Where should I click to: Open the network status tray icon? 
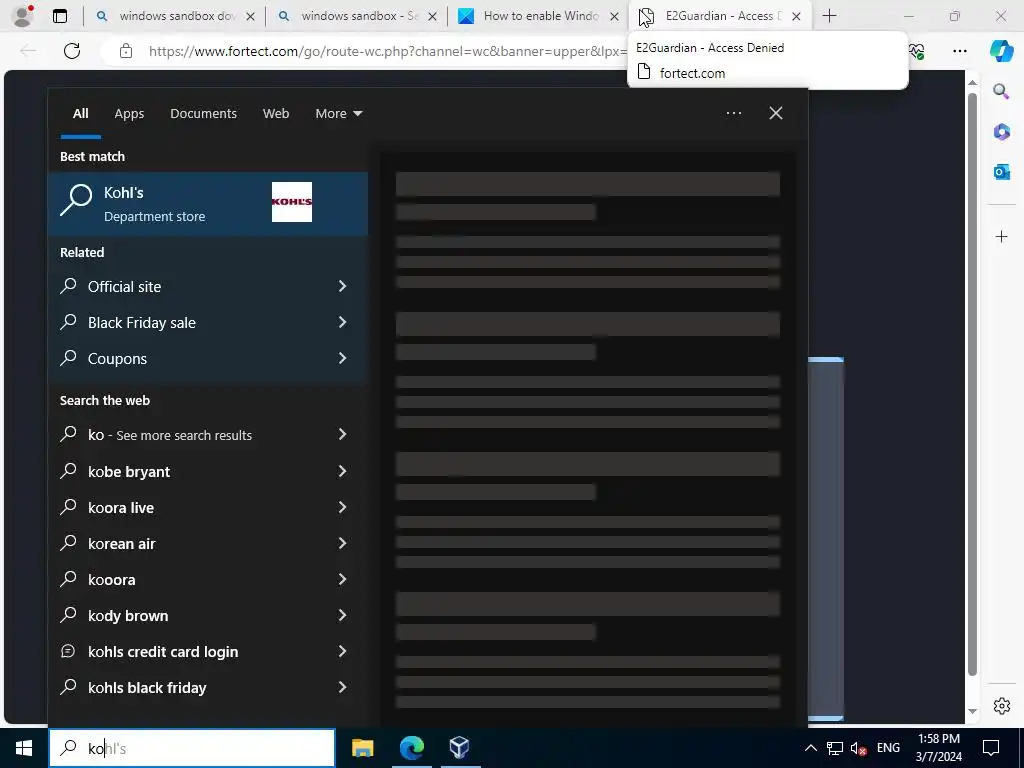(835, 748)
